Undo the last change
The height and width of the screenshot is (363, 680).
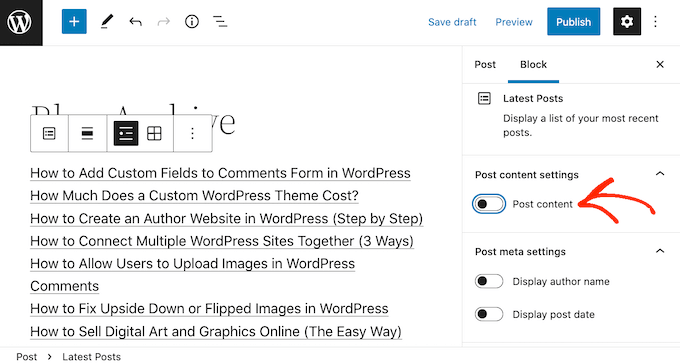pyautogui.click(x=135, y=22)
